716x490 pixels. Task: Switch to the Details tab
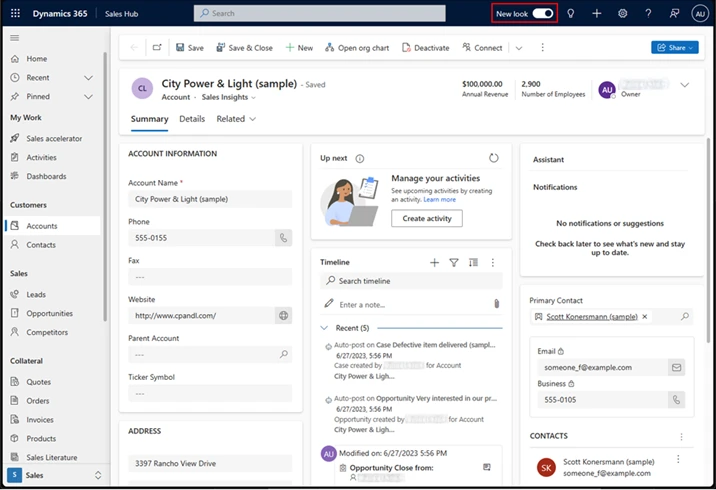192,119
